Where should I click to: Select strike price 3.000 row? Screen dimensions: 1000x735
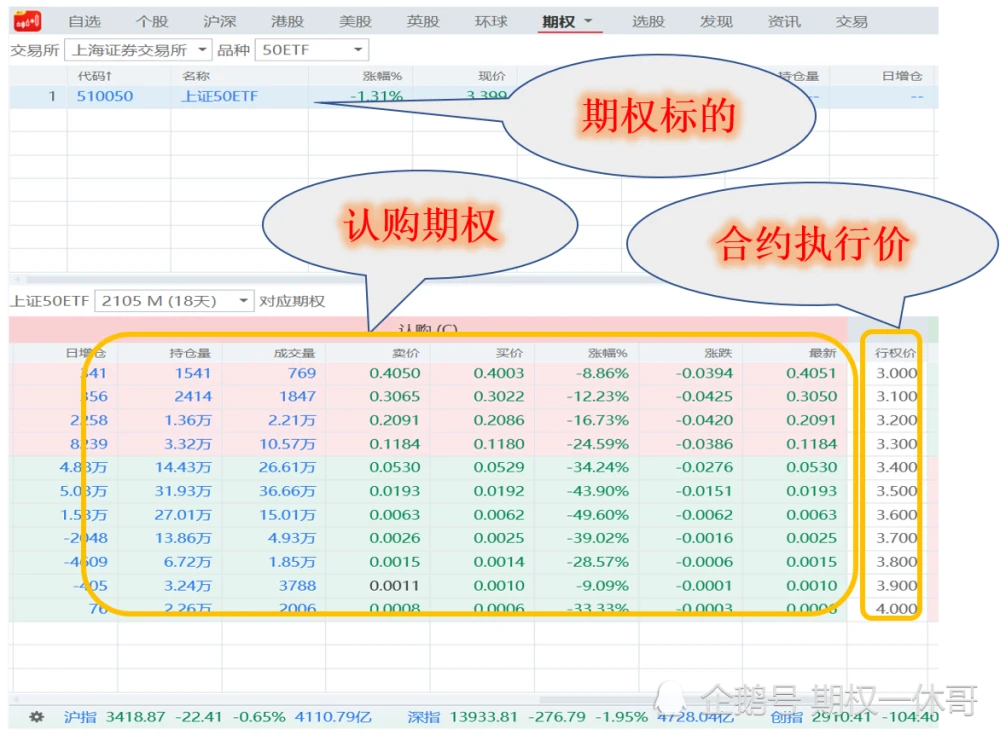point(897,373)
